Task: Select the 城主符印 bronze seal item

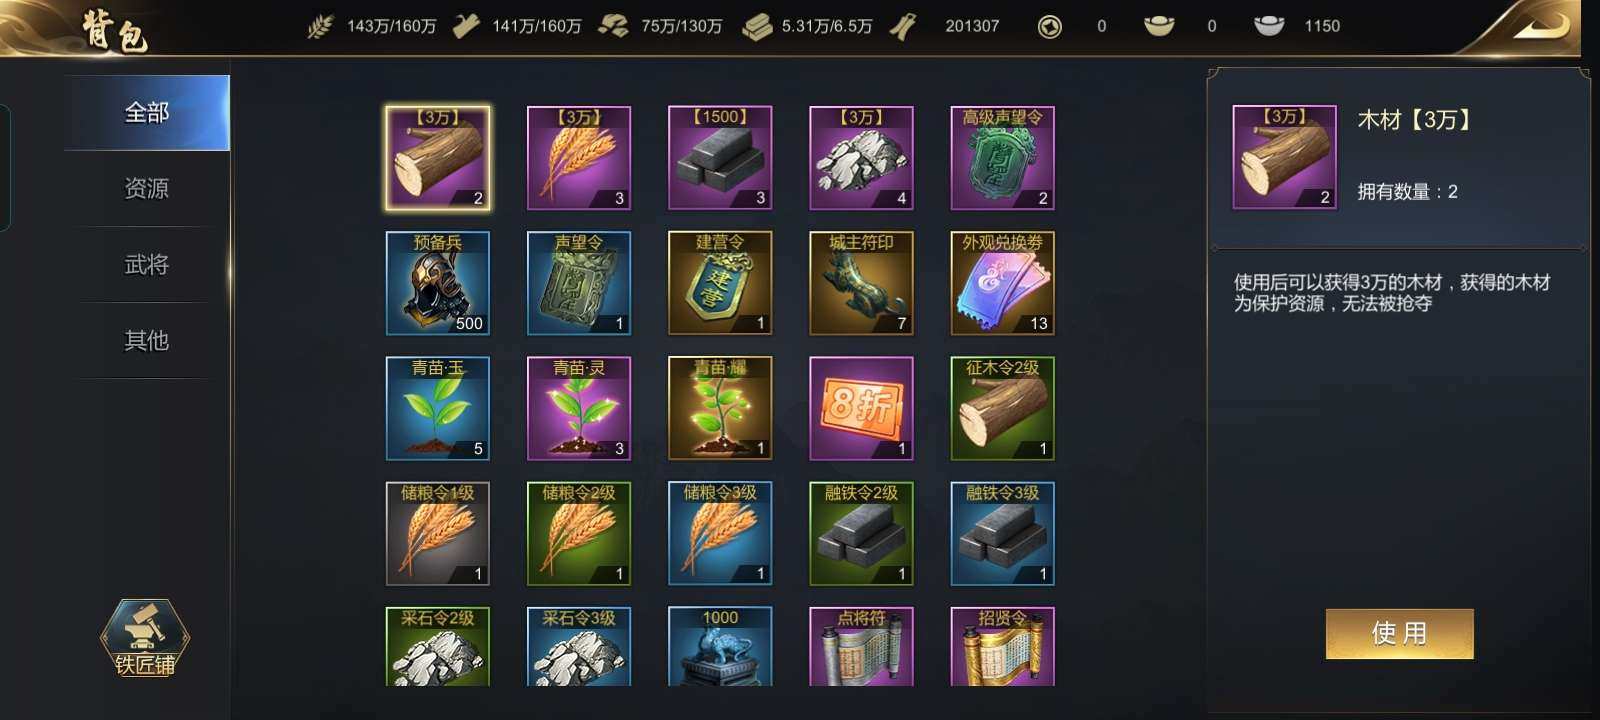Action: tap(861, 283)
